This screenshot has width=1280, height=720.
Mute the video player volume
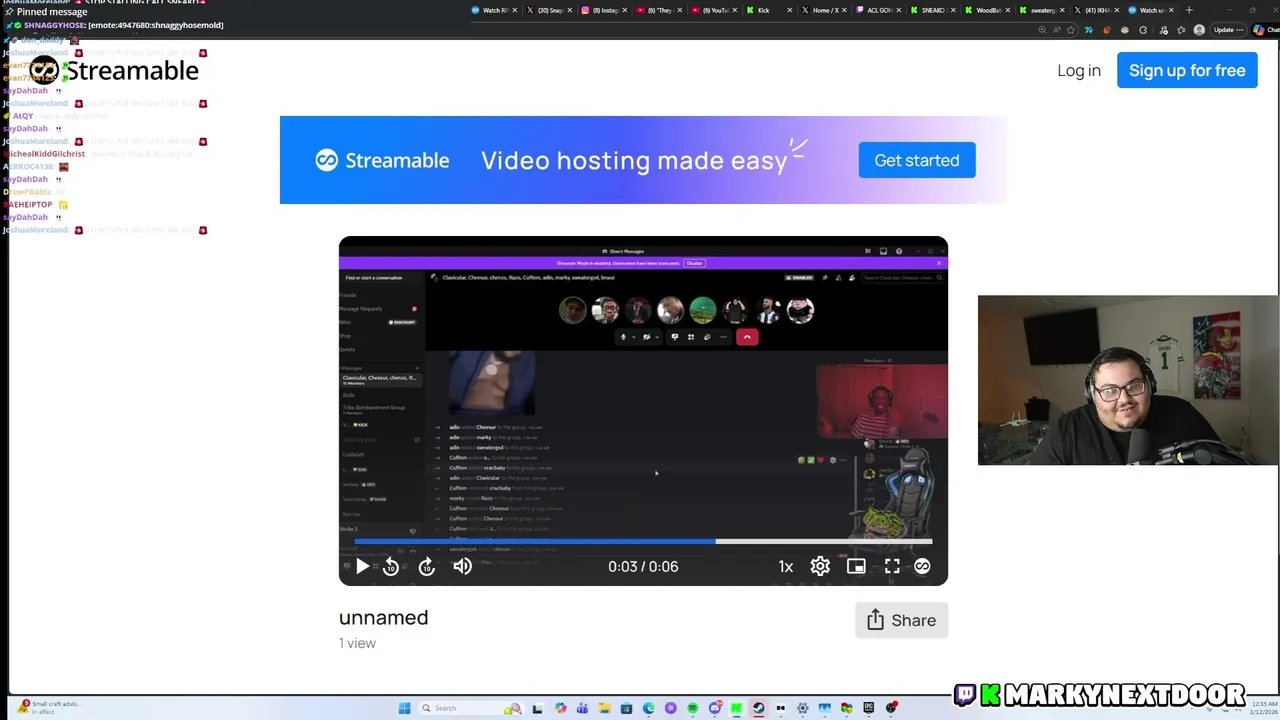pyautogui.click(x=462, y=567)
